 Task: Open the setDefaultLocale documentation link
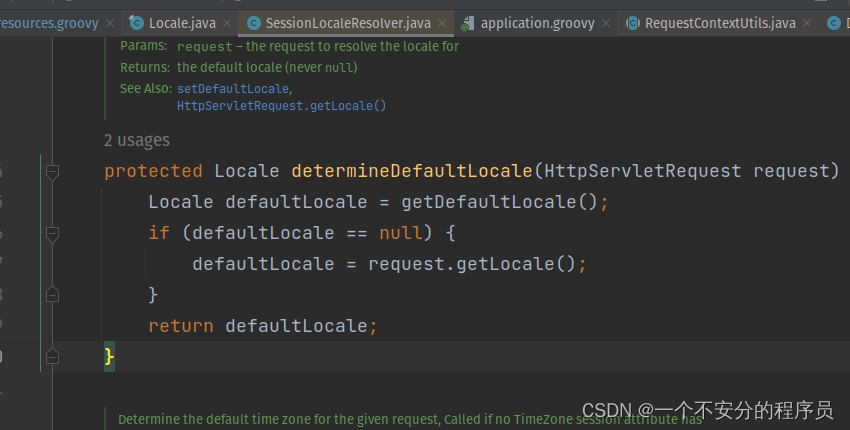tap(233, 88)
